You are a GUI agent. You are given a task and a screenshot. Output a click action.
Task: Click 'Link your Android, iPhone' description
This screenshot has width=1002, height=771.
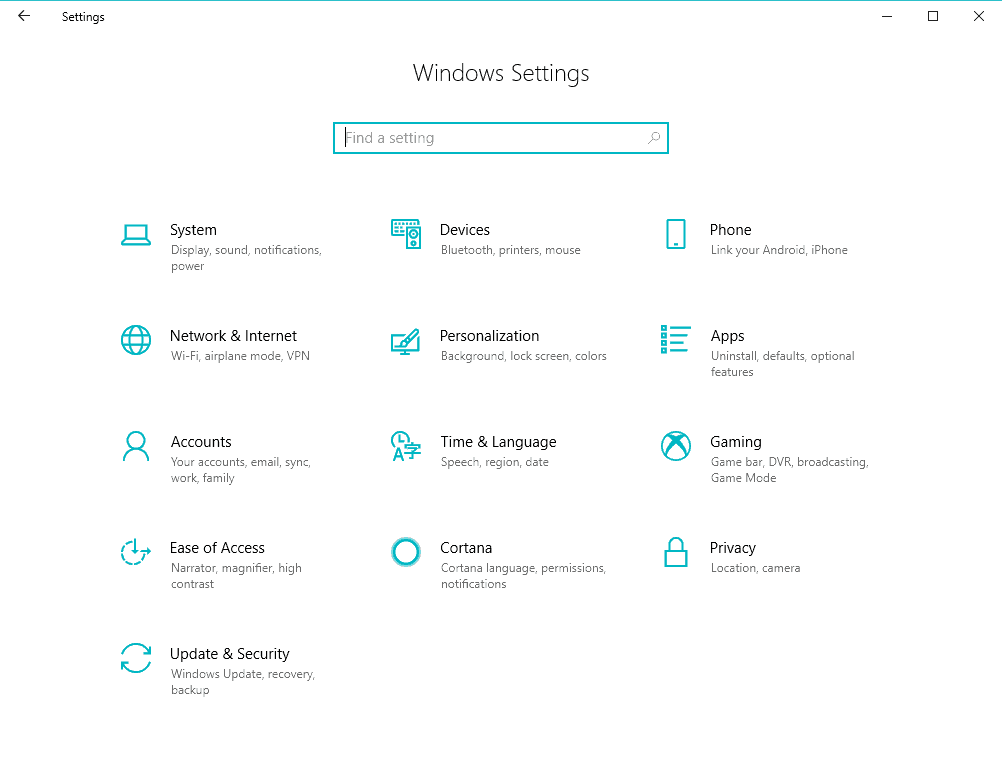click(x=779, y=250)
